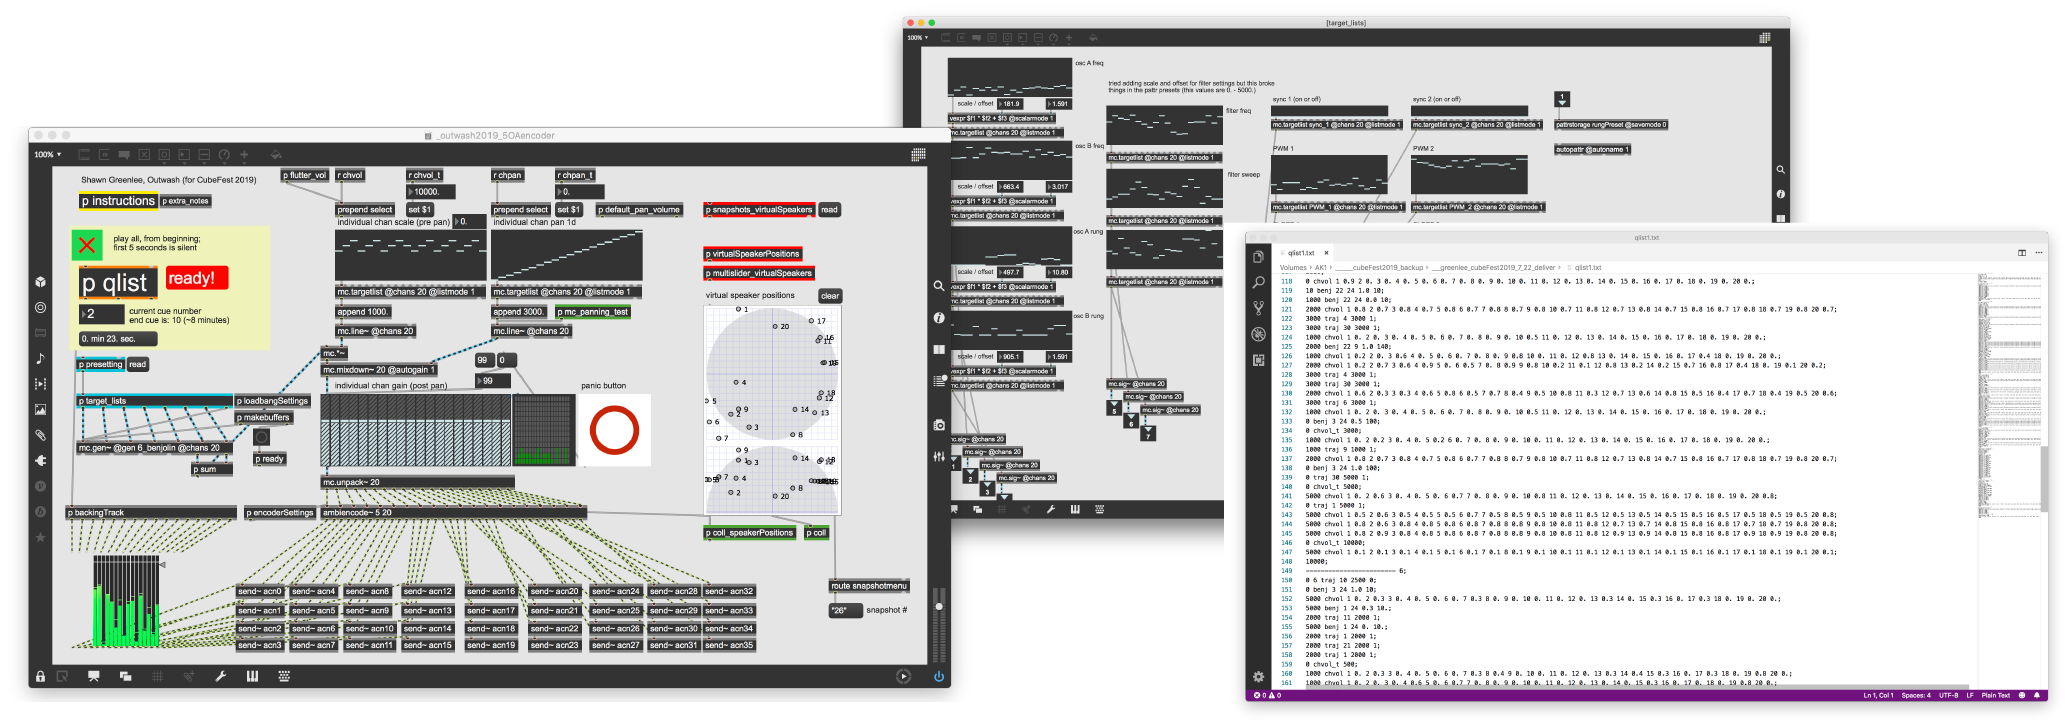Split the VS Code editor right

click(2021, 253)
